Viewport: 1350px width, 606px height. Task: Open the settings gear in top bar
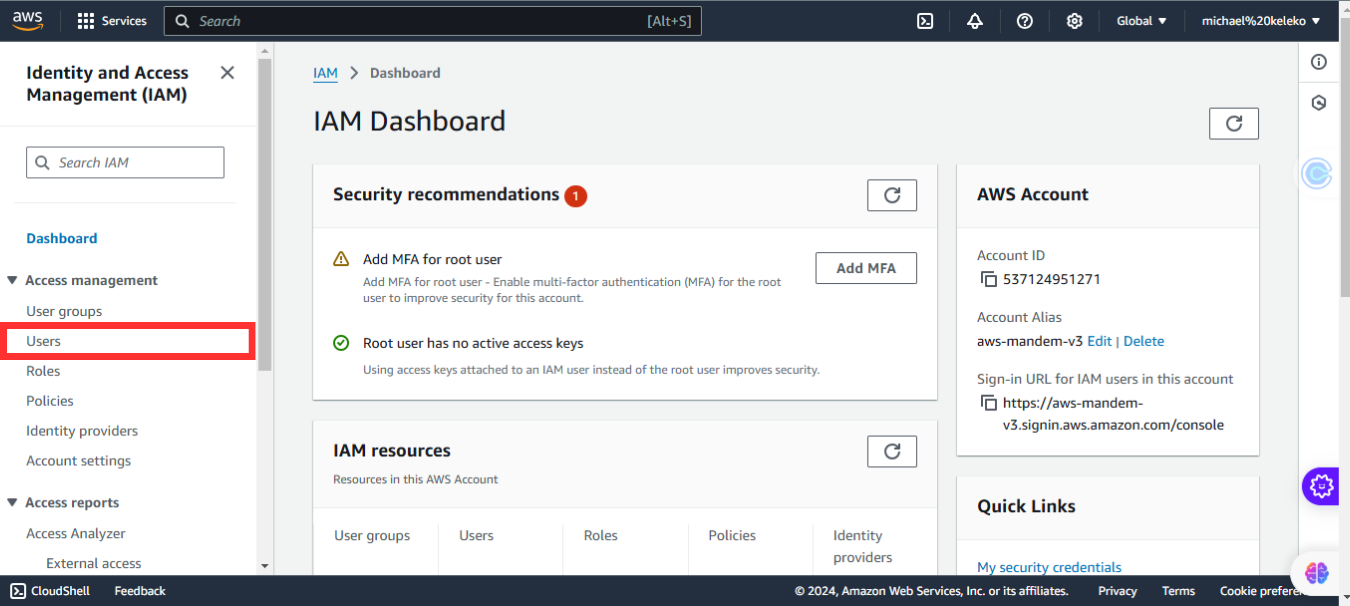(1075, 21)
